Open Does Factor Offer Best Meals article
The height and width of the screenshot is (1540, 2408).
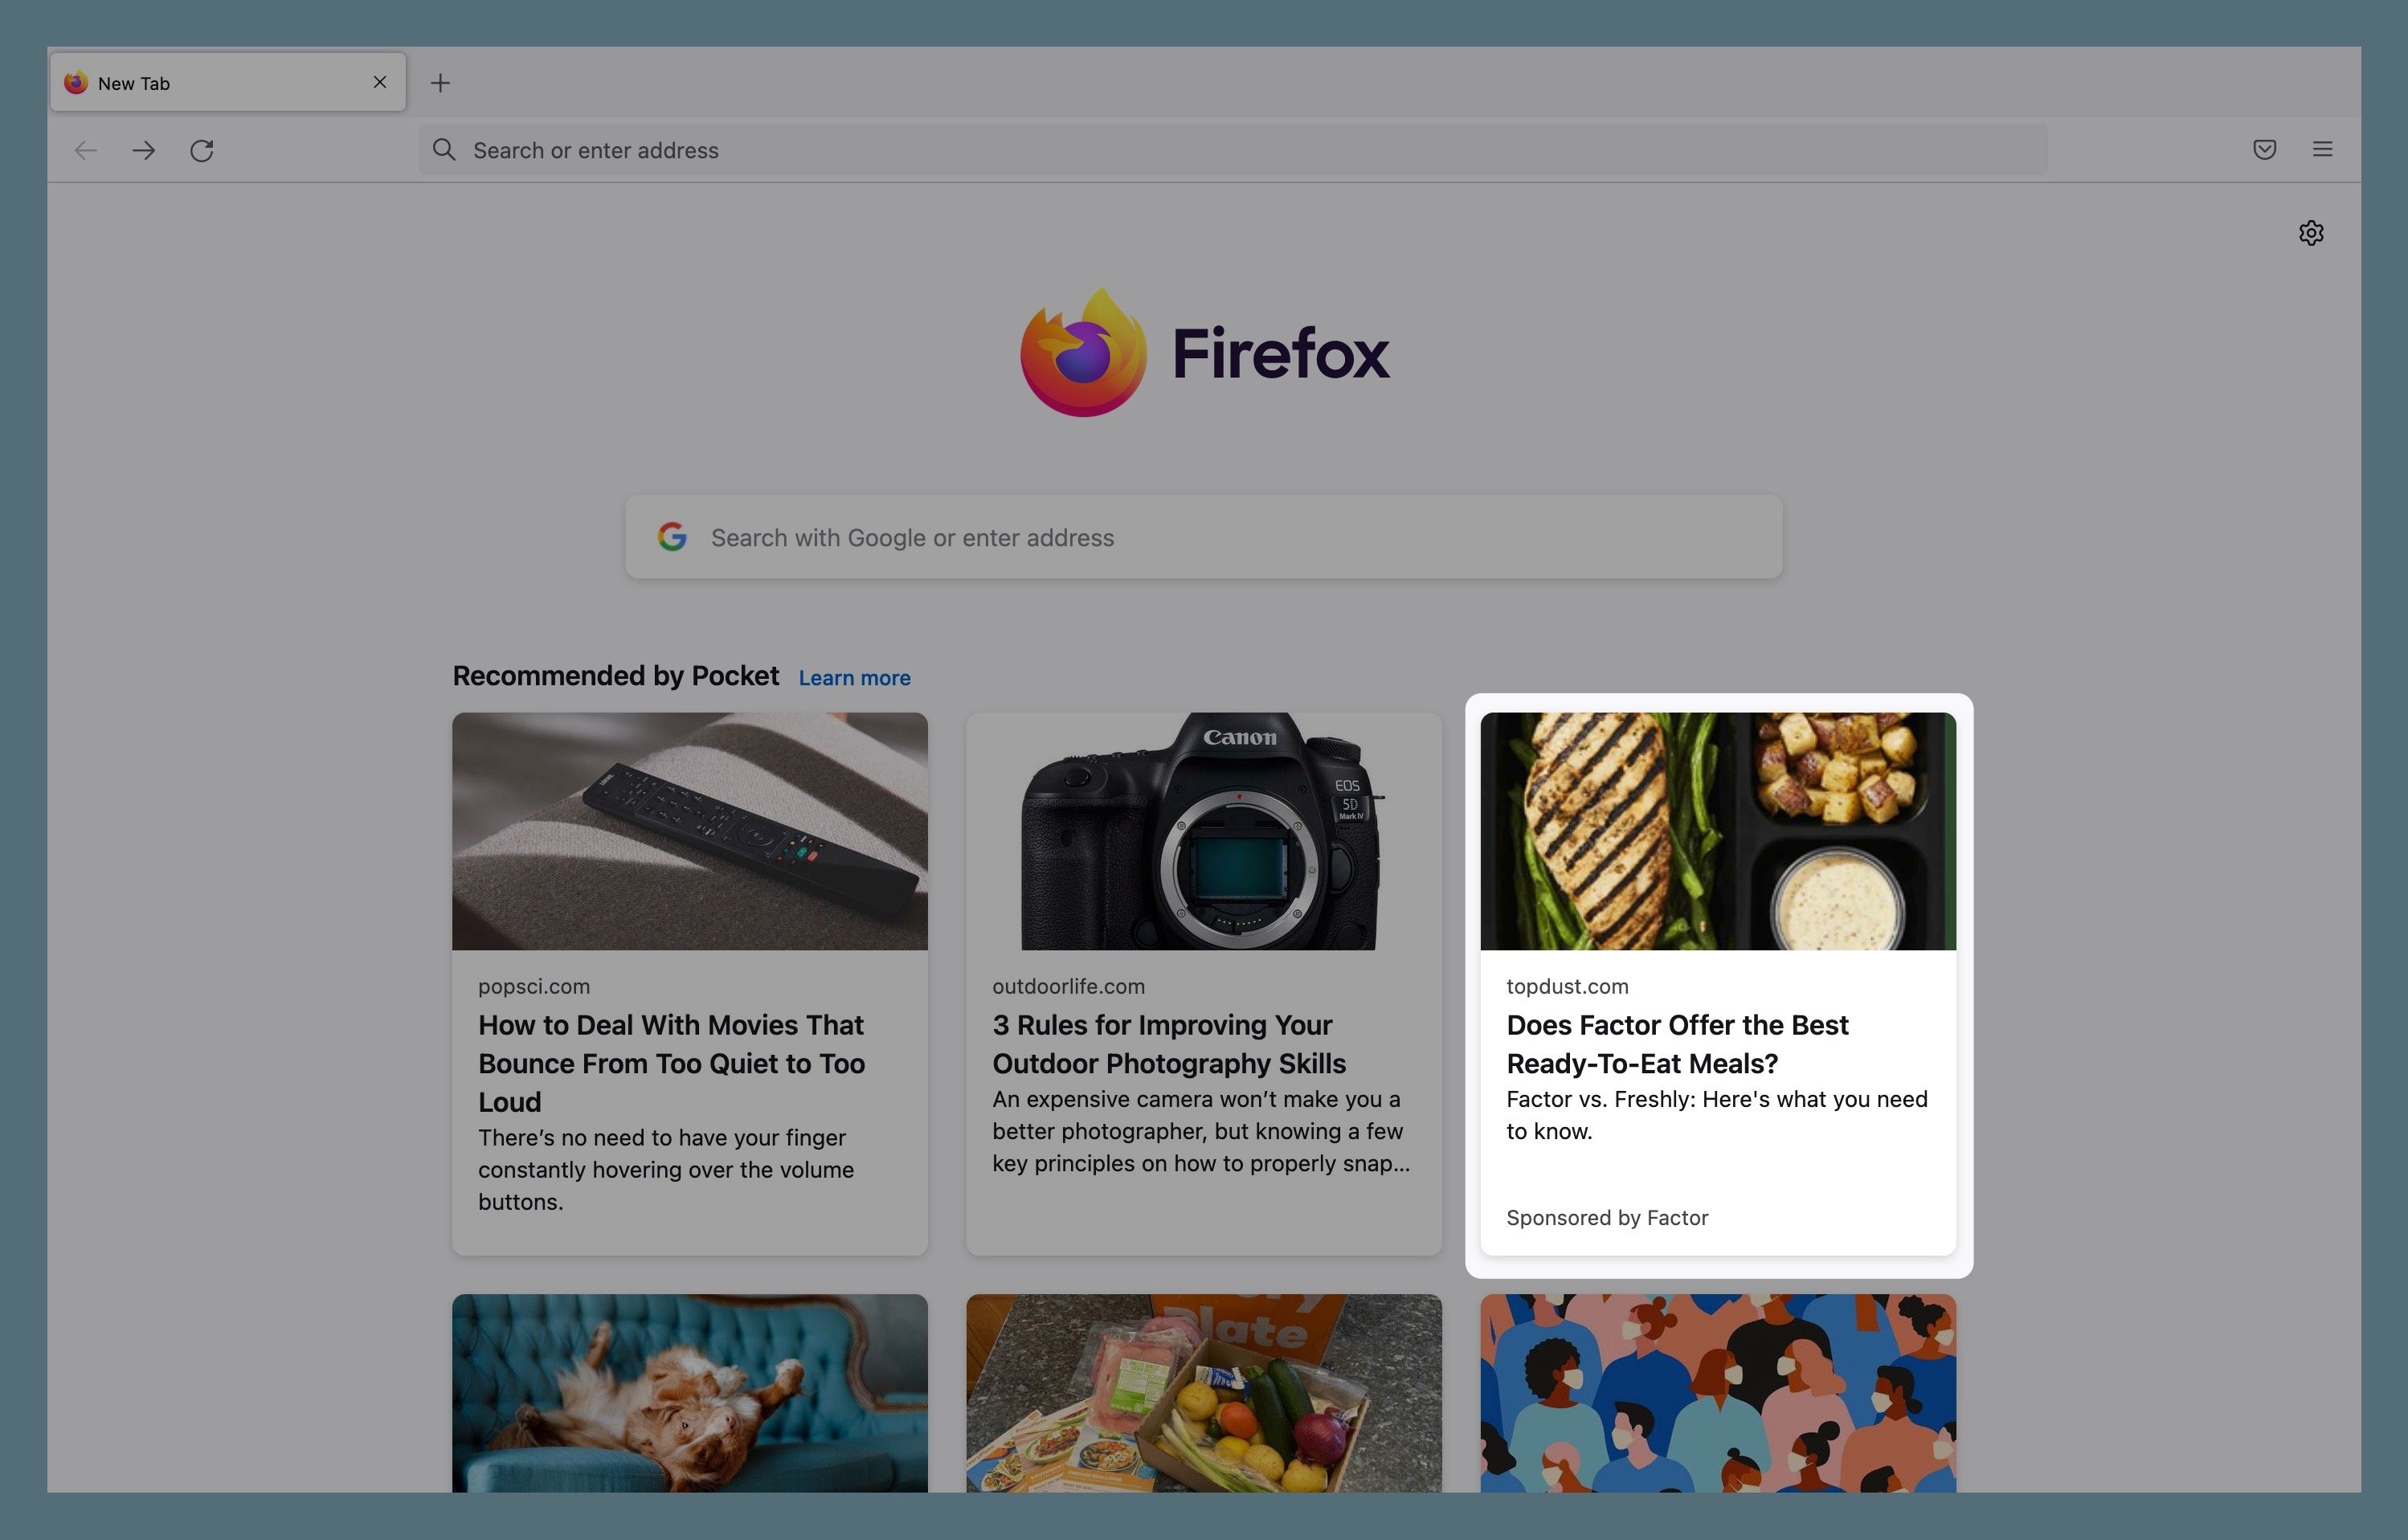tap(1677, 1044)
